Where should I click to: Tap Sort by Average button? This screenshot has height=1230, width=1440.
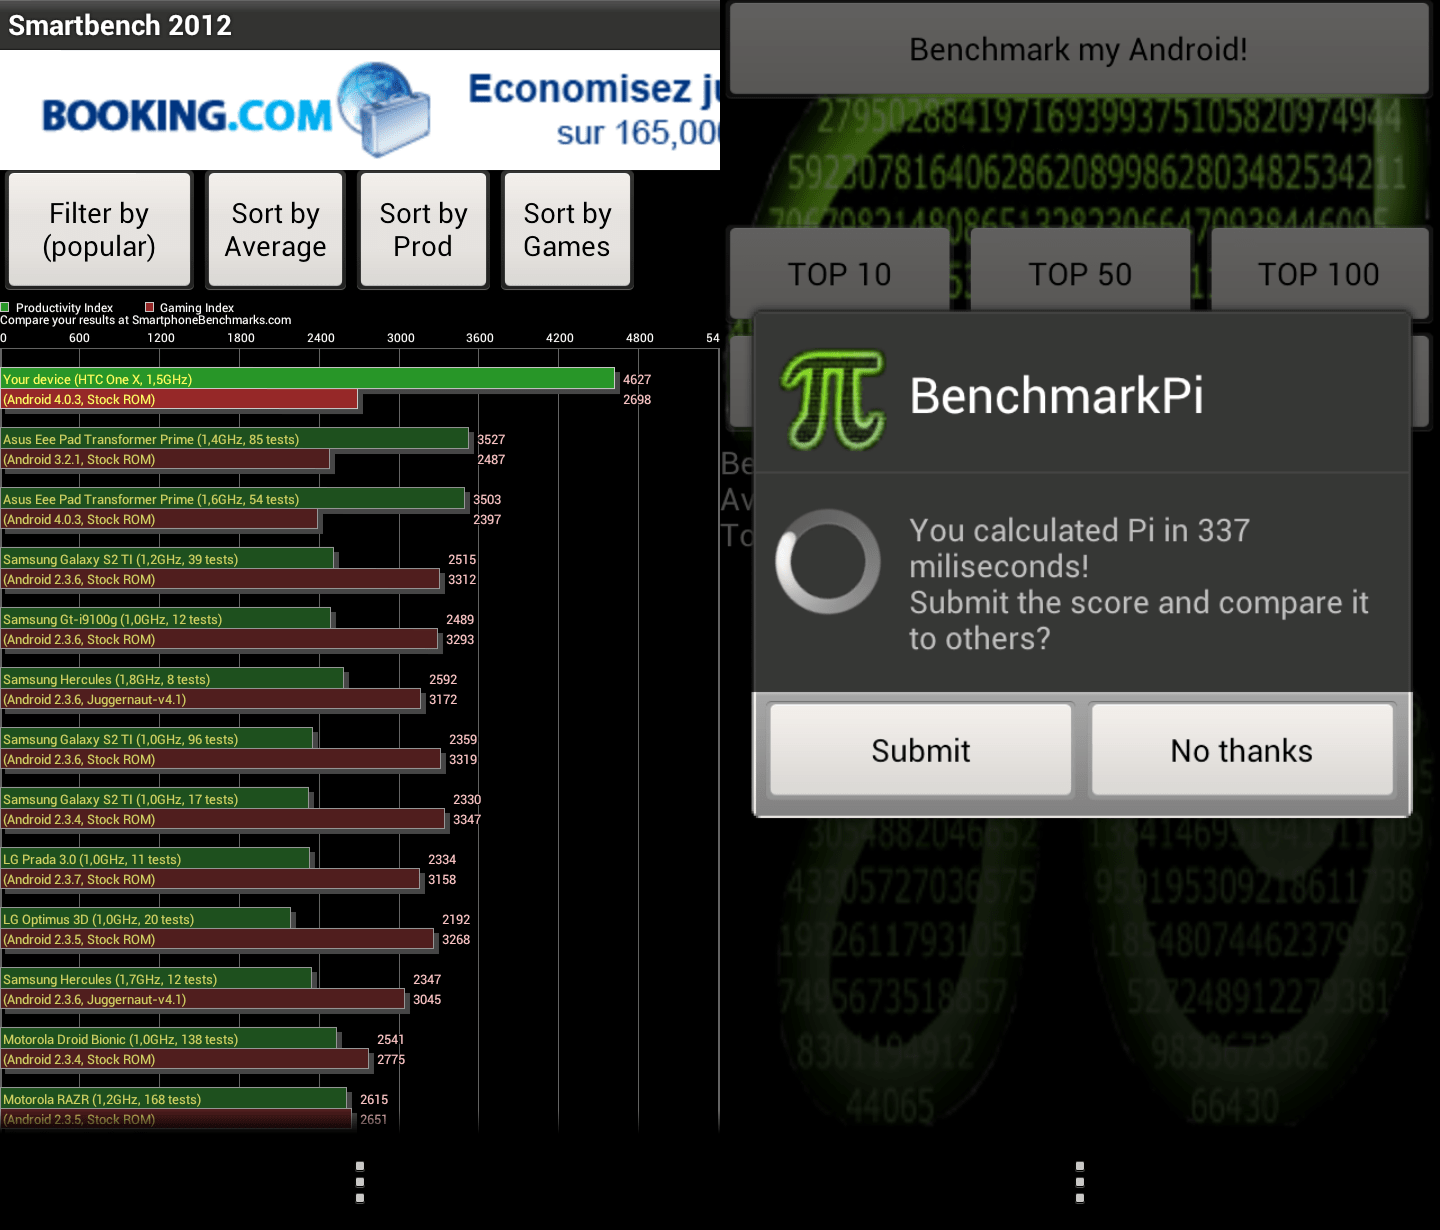click(275, 230)
